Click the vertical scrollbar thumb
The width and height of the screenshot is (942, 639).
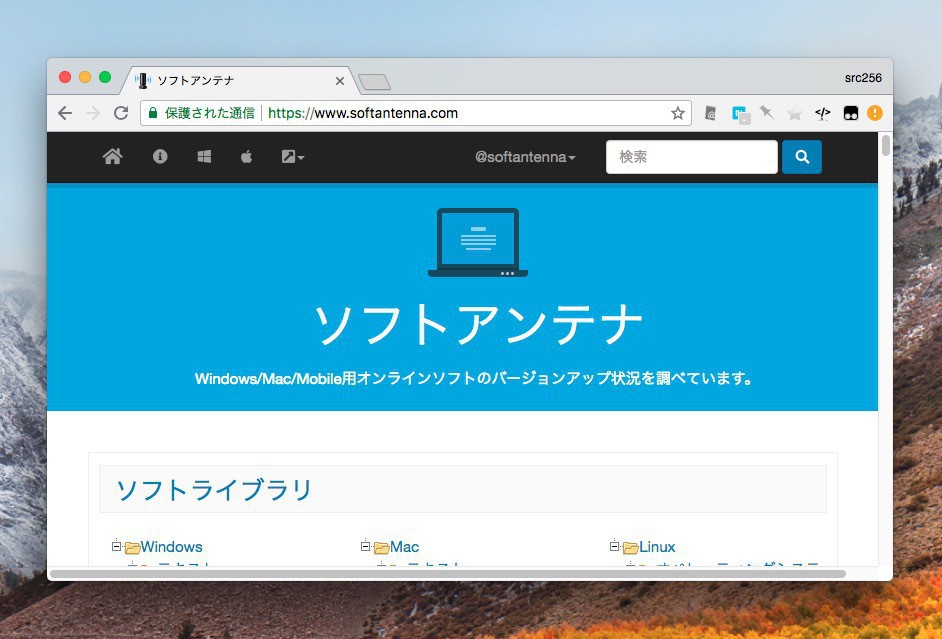click(x=886, y=146)
